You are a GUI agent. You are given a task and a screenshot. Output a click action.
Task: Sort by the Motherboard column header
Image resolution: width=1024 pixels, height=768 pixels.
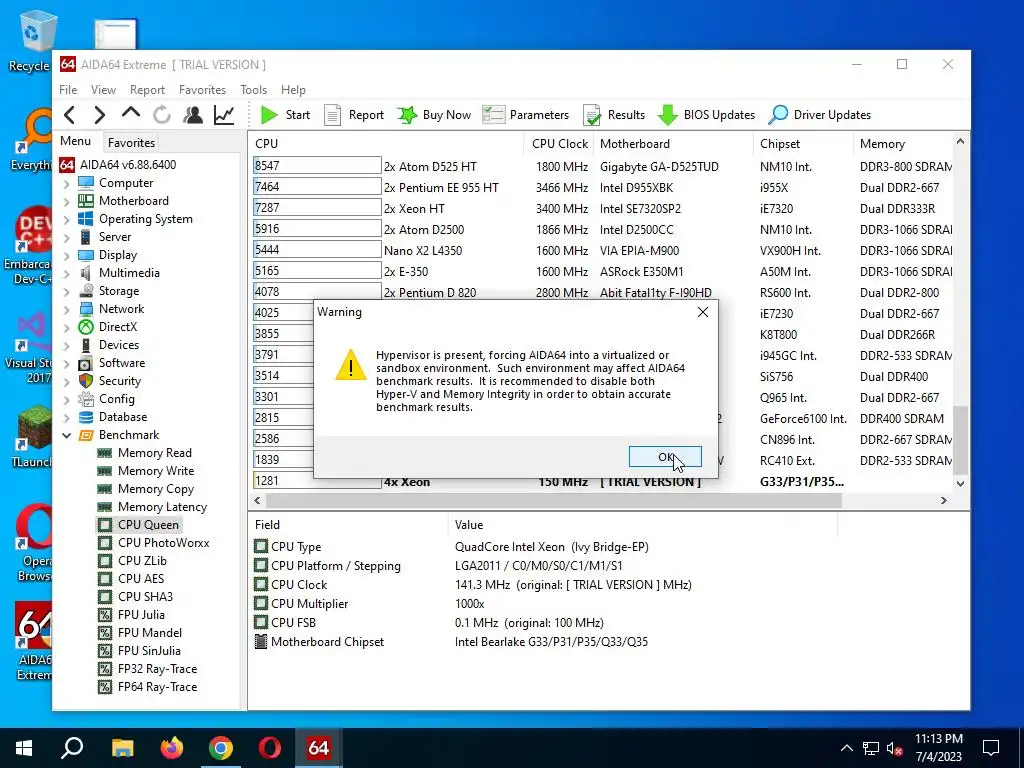(672, 144)
